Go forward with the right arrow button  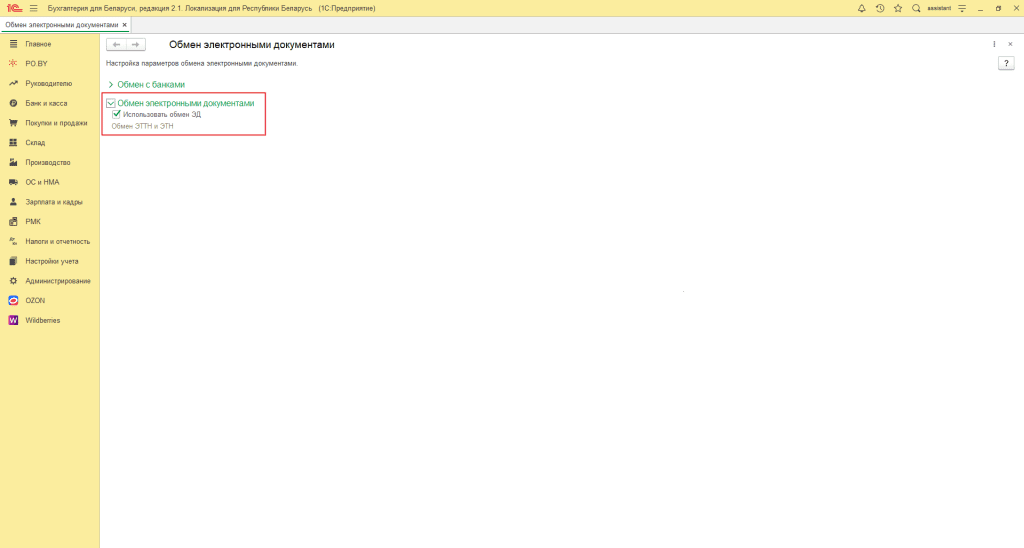coord(135,44)
